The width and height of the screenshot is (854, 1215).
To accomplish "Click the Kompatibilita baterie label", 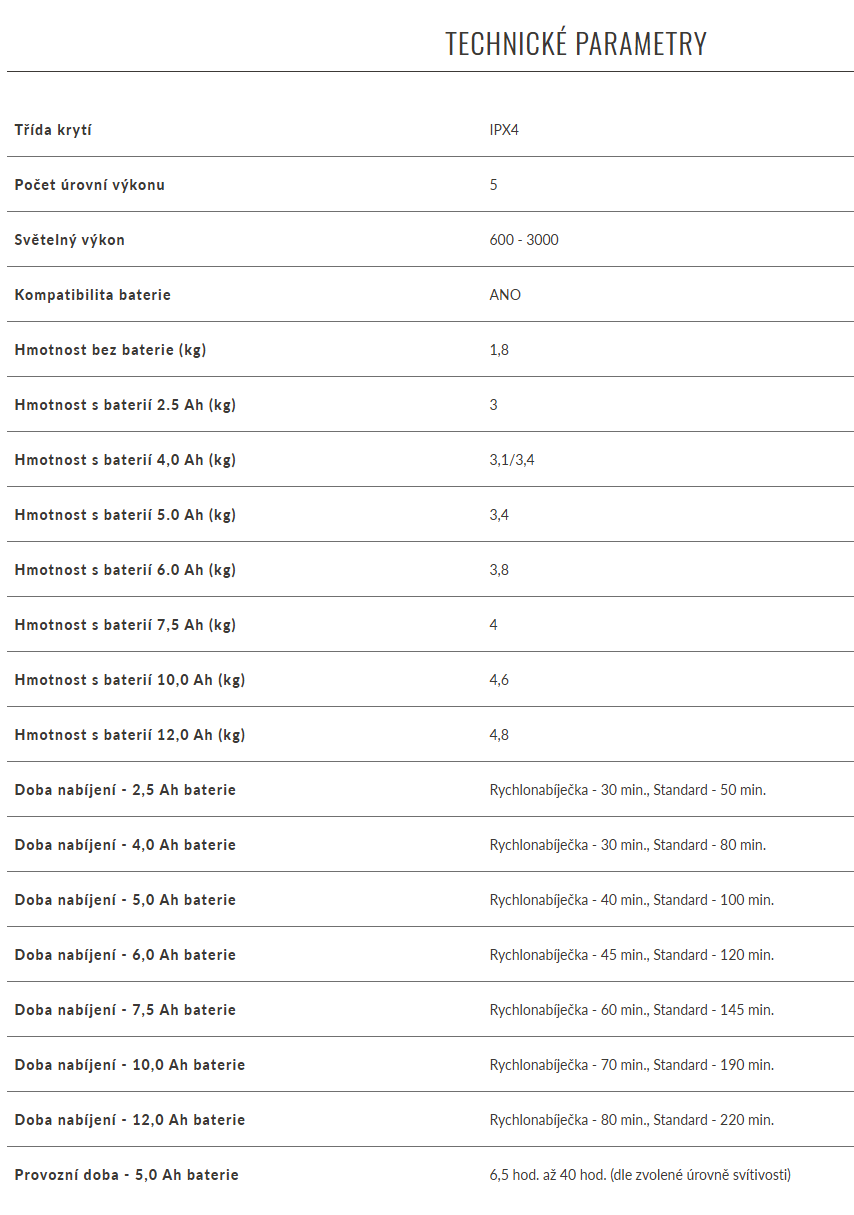I will coord(93,295).
